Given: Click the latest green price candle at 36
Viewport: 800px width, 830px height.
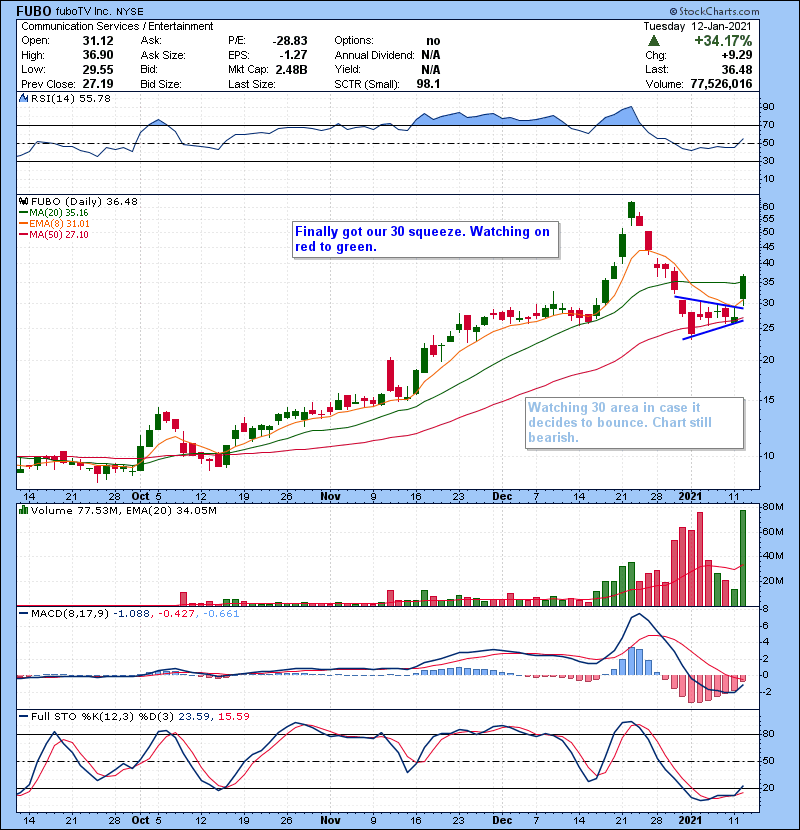Looking at the screenshot, I should click(743, 287).
